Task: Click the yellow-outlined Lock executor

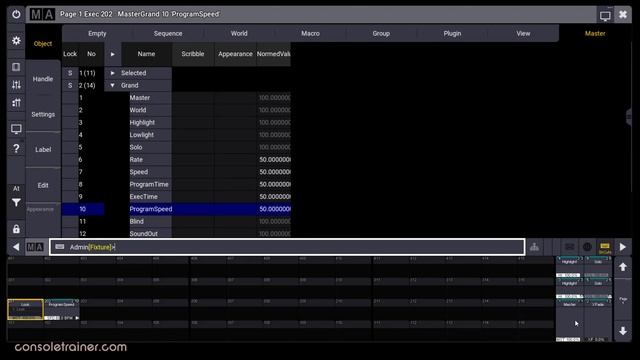Action: 25,309
